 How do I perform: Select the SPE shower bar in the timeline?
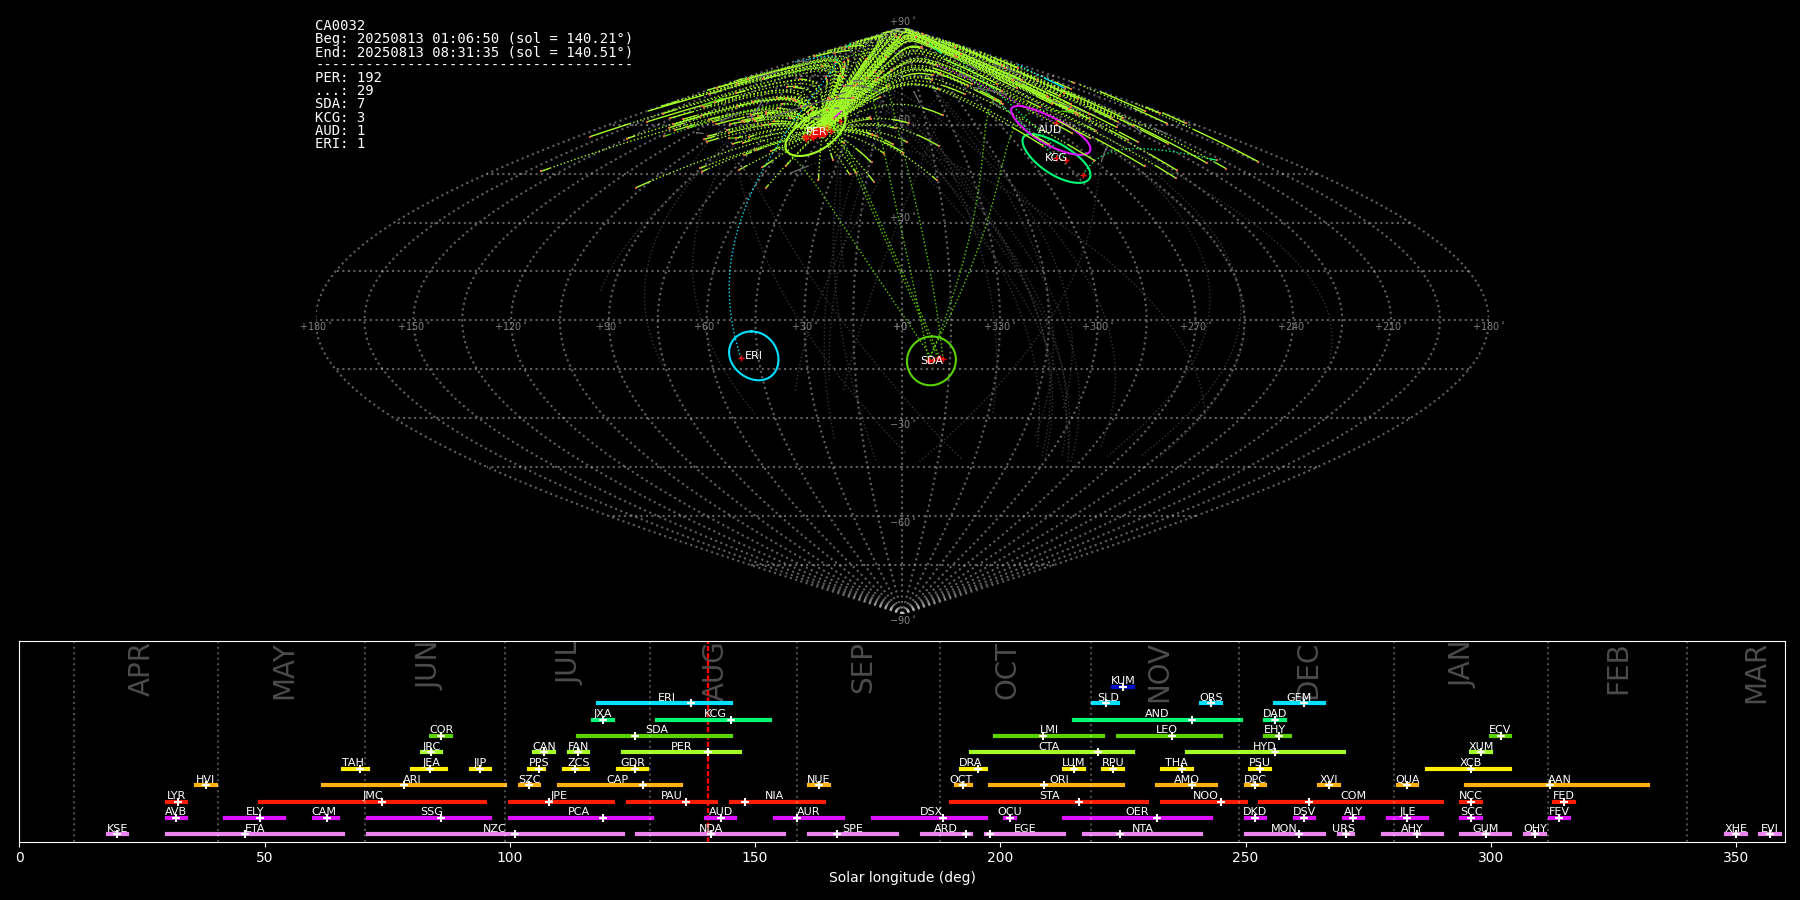click(x=853, y=834)
